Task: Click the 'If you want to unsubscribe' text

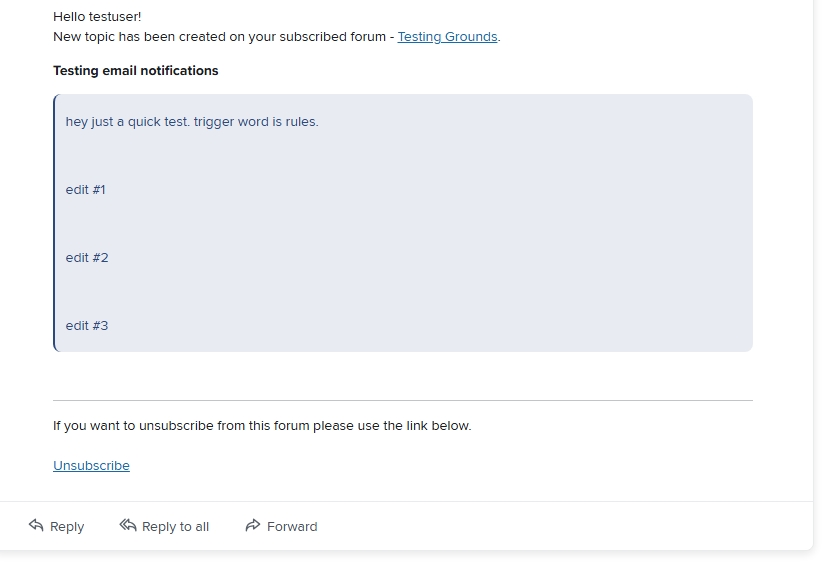Action: pyautogui.click(x=261, y=426)
